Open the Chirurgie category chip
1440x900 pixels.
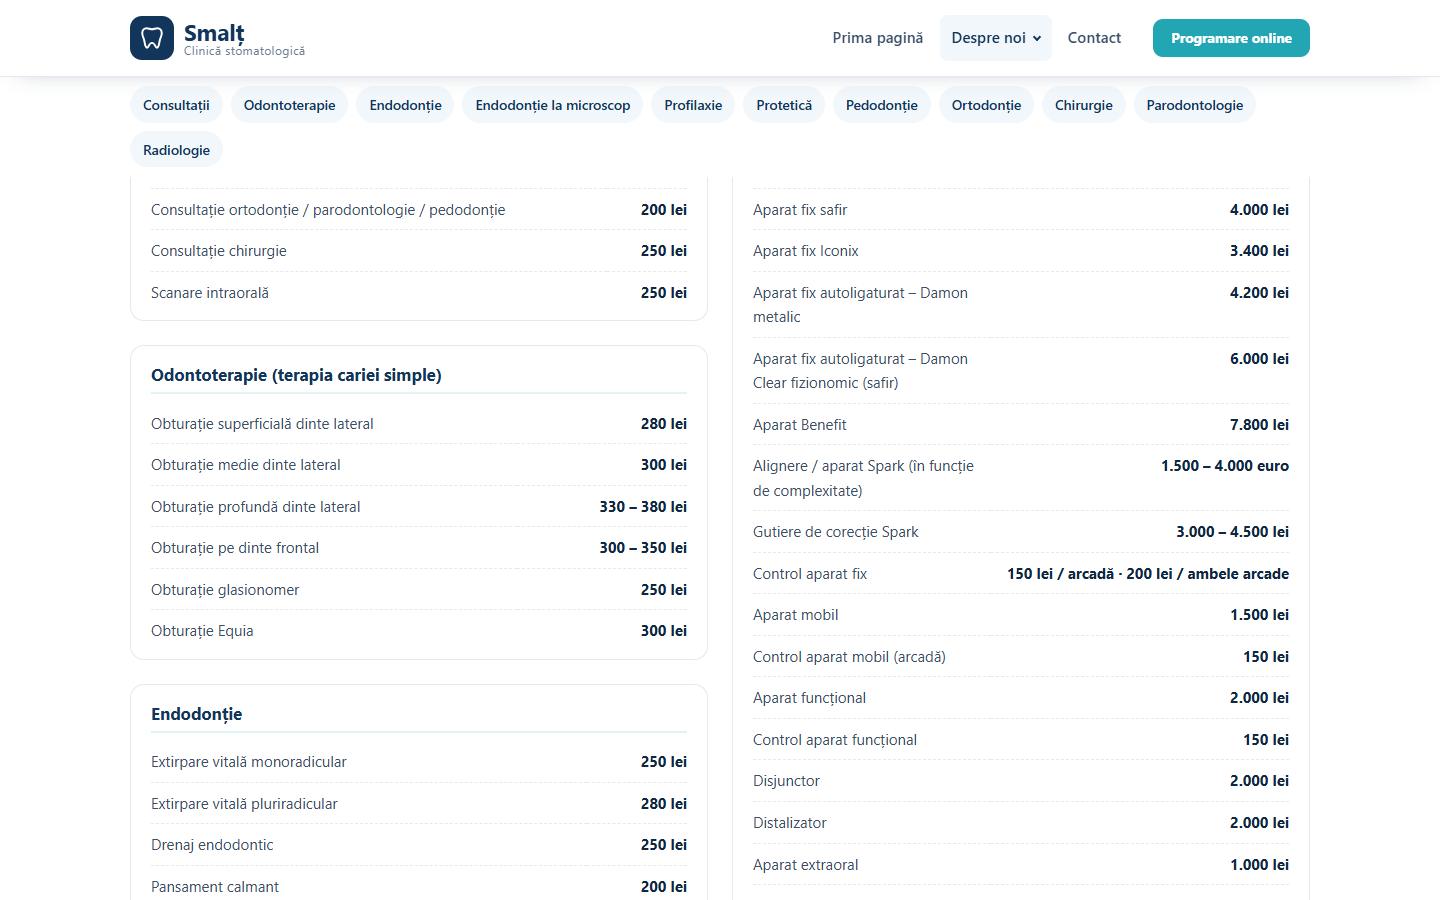coord(1084,105)
